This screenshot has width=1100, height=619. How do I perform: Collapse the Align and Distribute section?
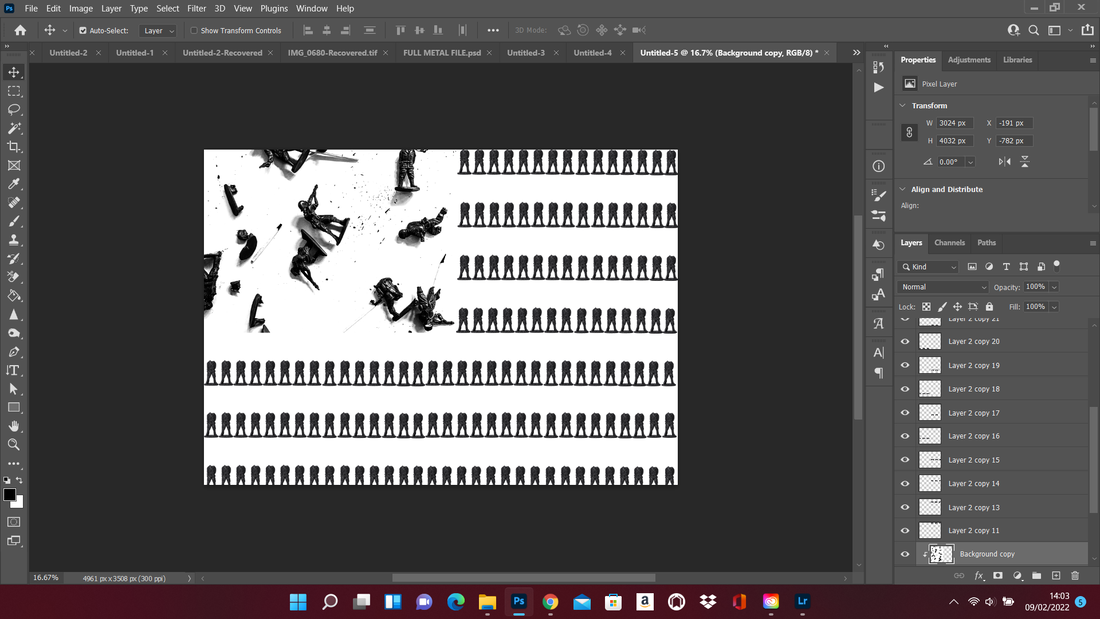[x=903, y=189]
